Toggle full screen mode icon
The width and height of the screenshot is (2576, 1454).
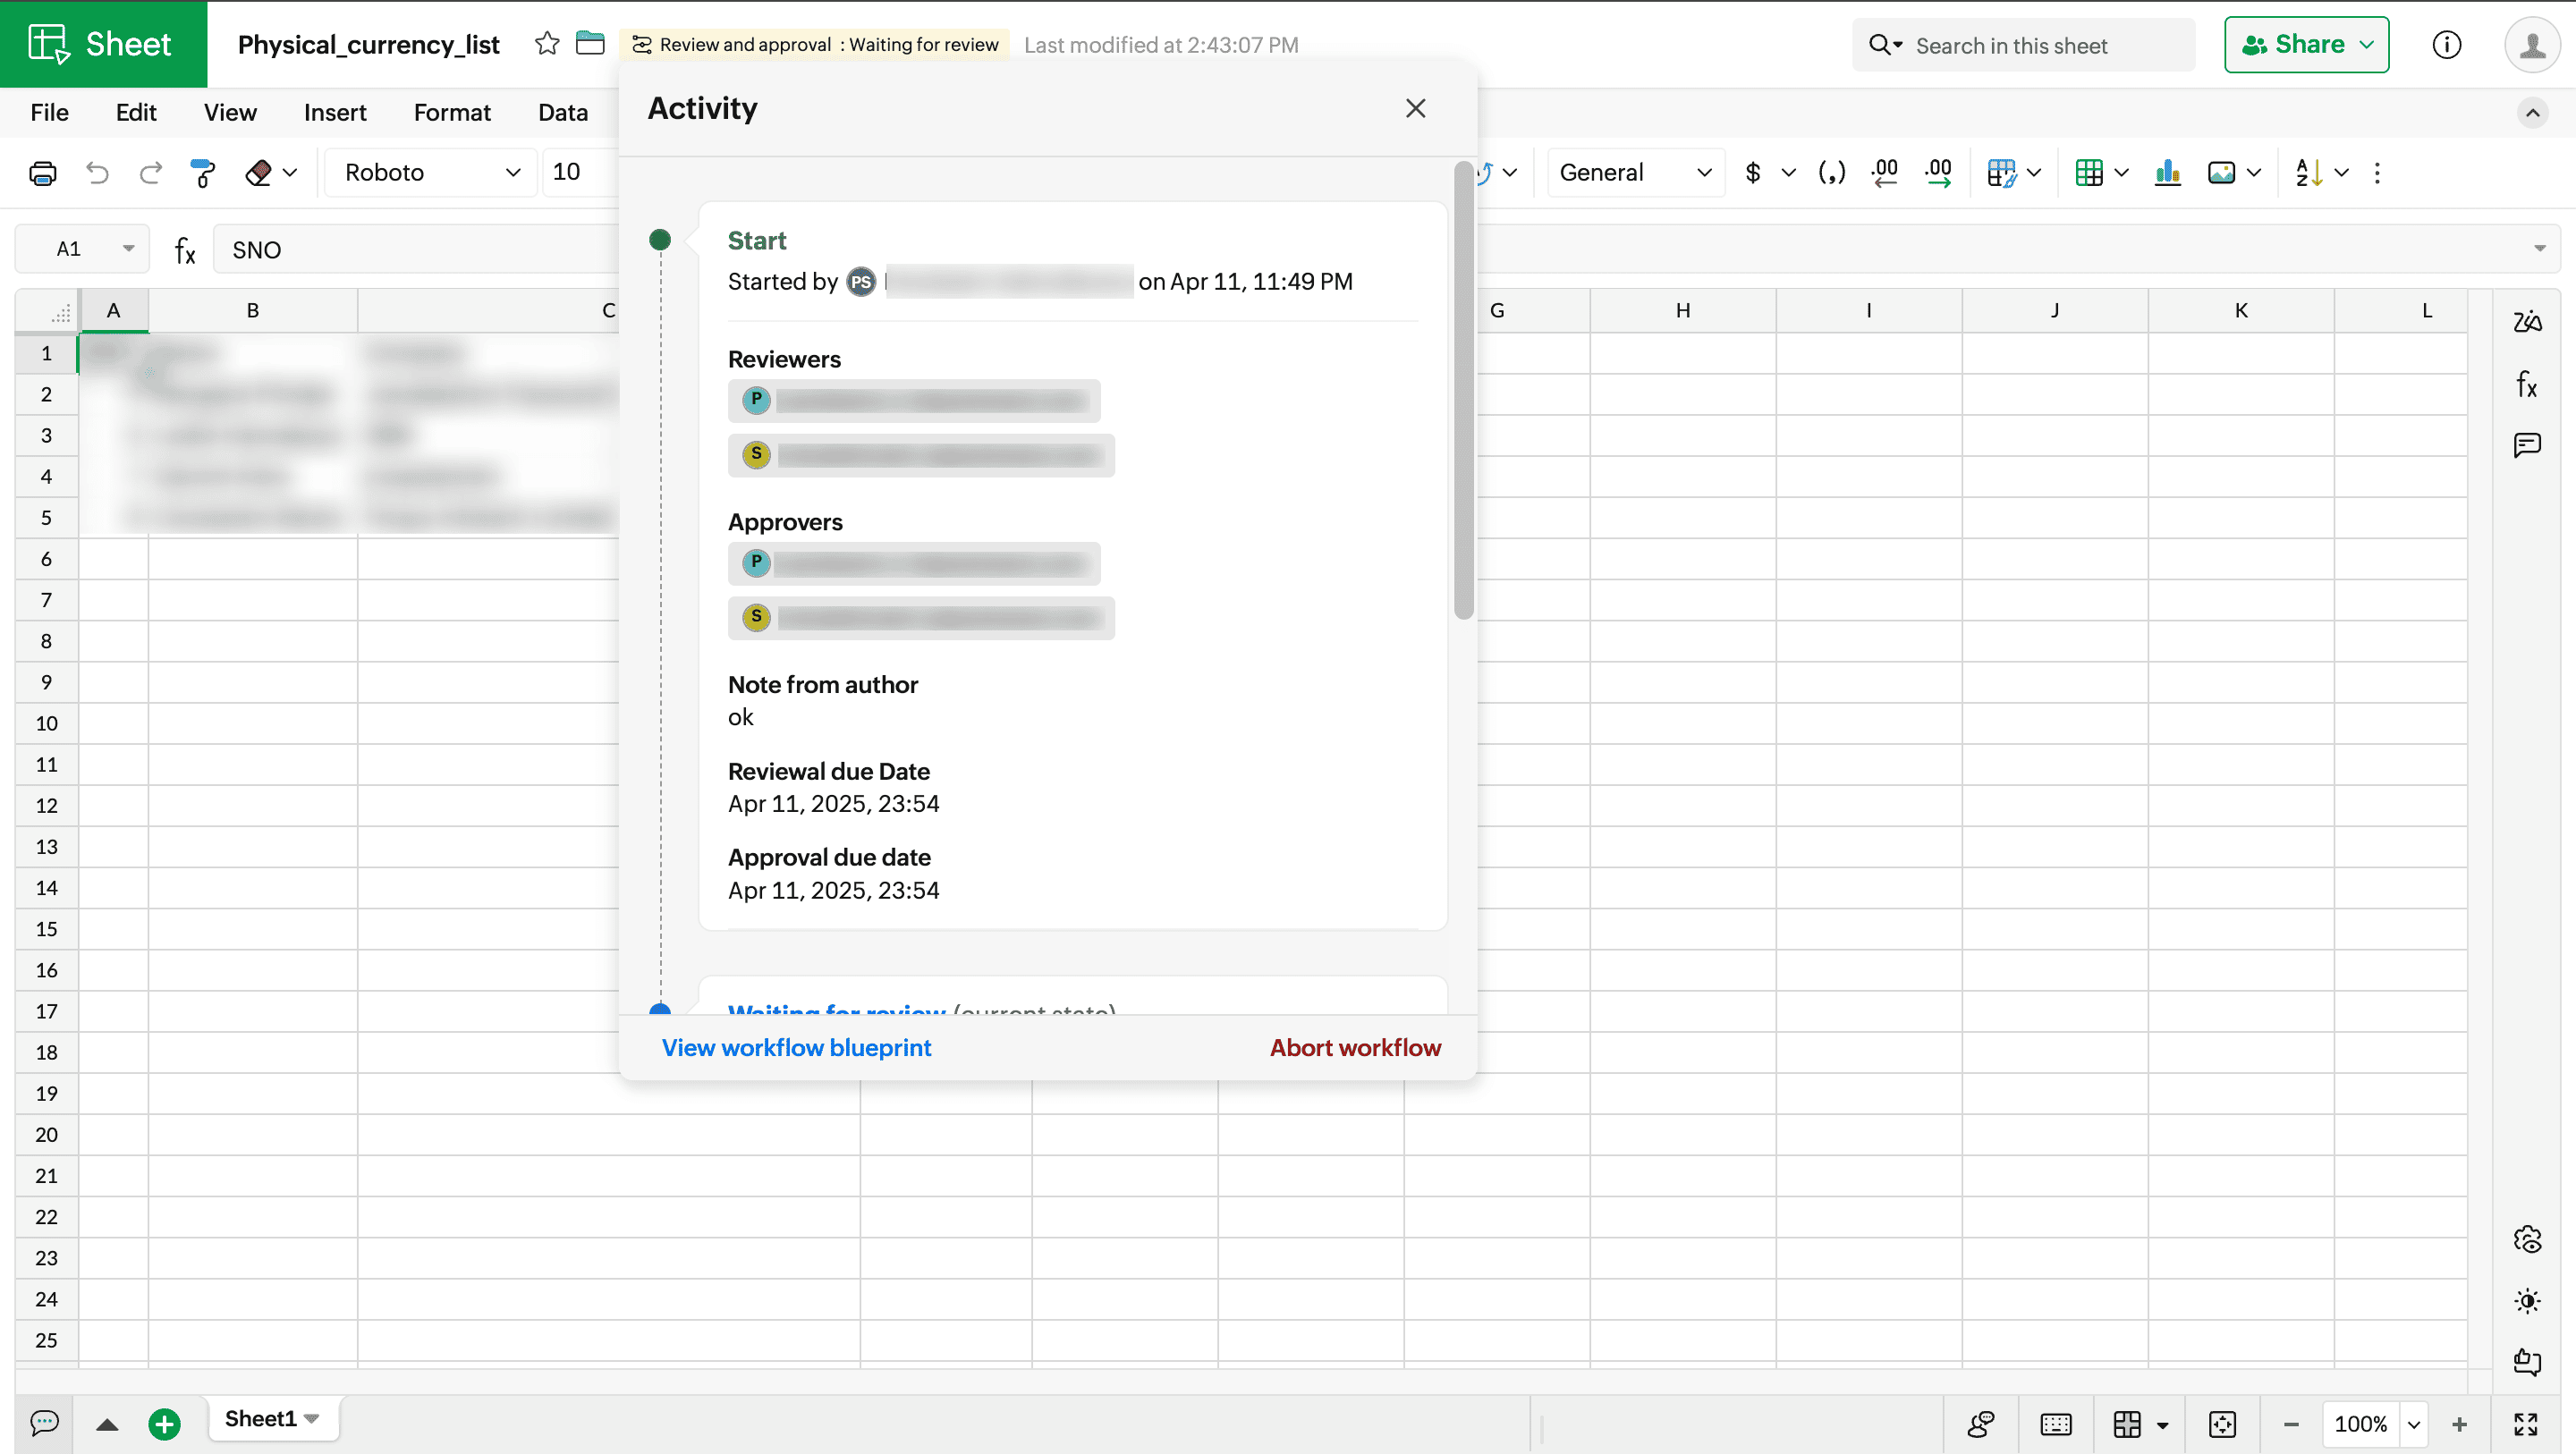coord(2526,1423)
